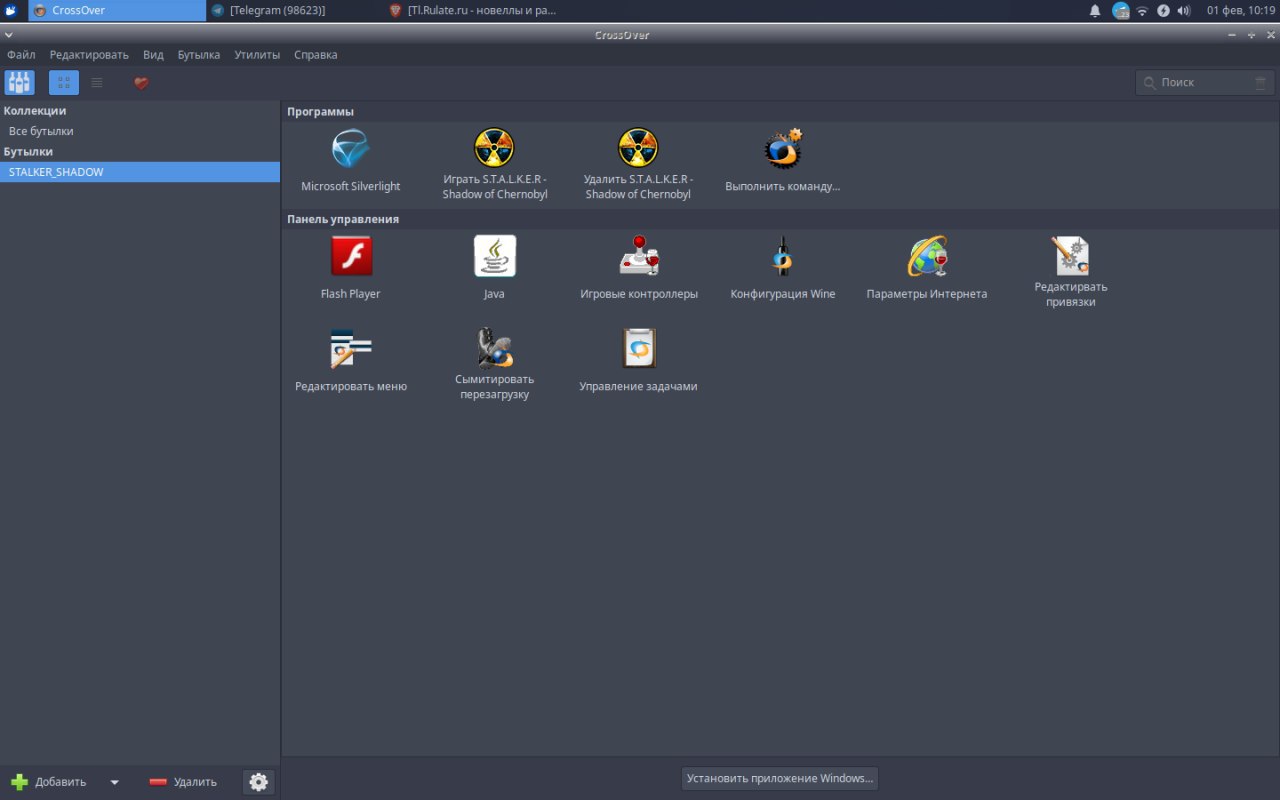Image resolution: width=1280 pixels, height=800 pixels.
Task: Click the Добавить button
Action: click(x=49, y=782)
